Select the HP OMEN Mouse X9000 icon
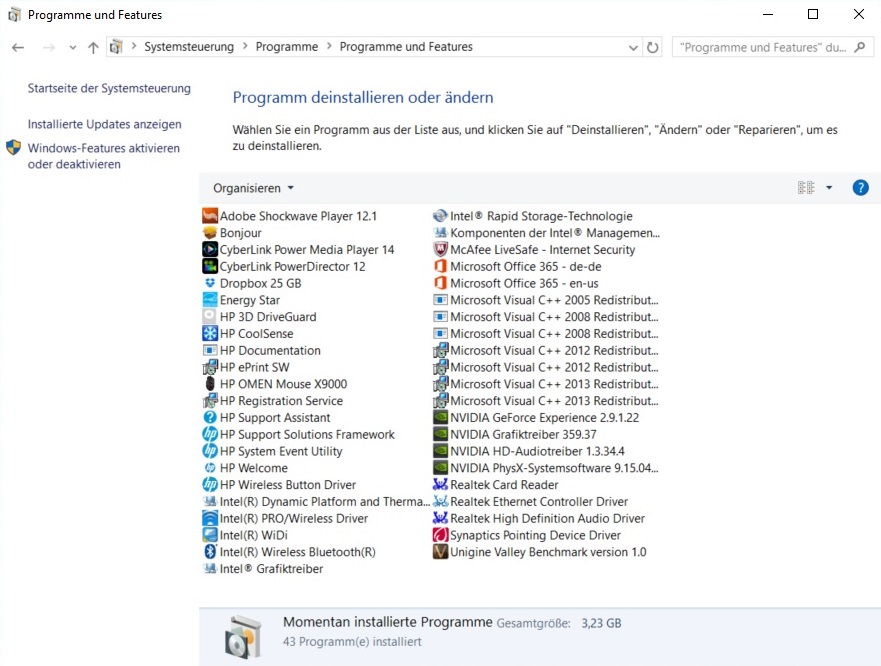This screenshot has height=666, width=881. pyautogui.click(x=210, y=384)
